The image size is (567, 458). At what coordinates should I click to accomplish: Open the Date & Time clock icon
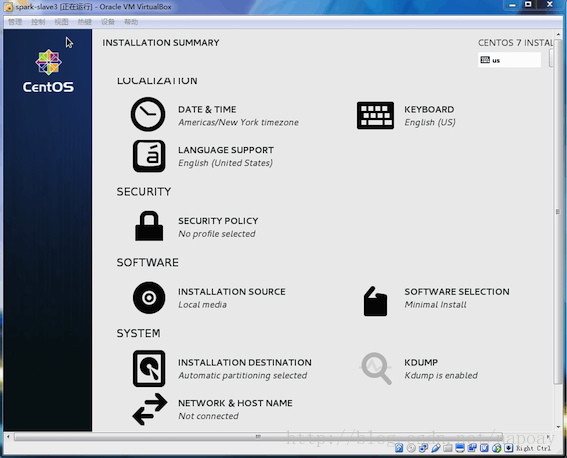(x=148, y=114)
